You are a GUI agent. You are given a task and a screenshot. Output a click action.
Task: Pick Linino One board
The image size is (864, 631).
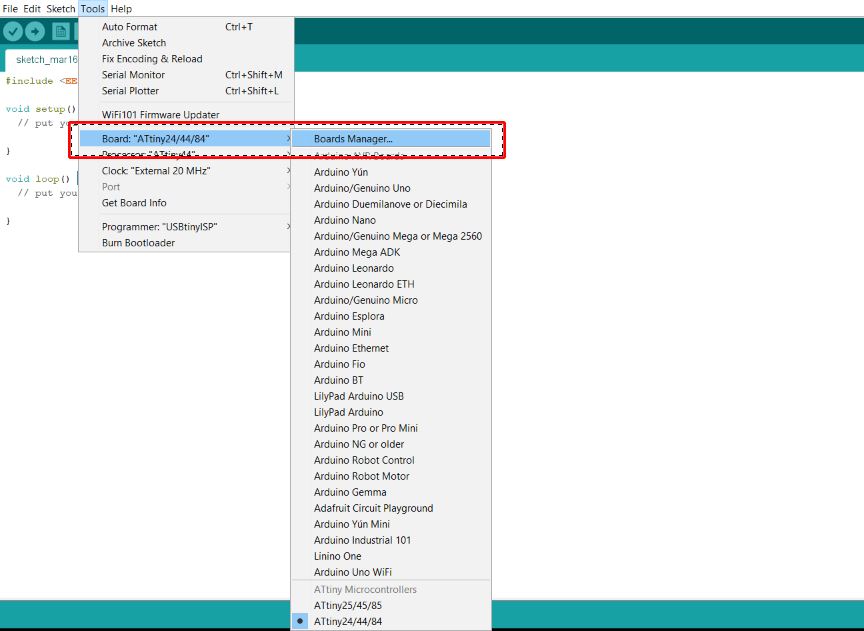coord(391,556)
